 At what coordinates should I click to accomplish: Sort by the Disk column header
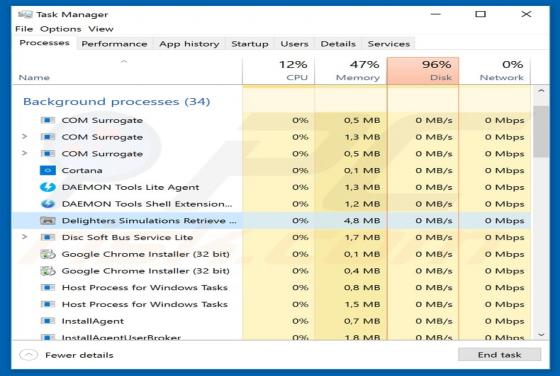pos(423,71)
